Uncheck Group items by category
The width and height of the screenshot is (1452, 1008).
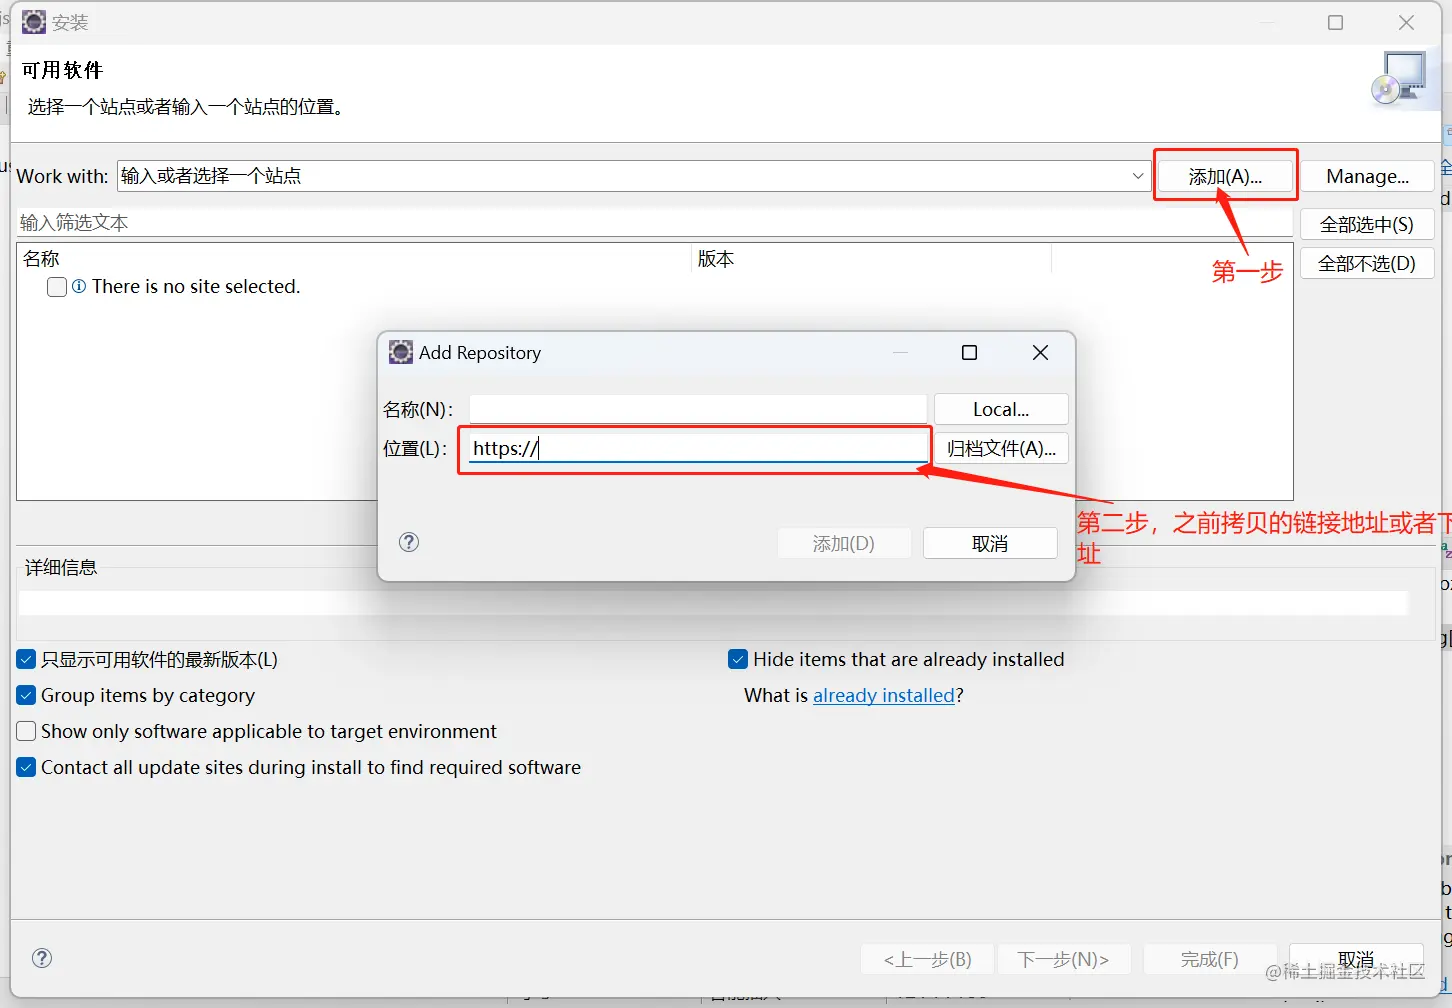point(27,696)
